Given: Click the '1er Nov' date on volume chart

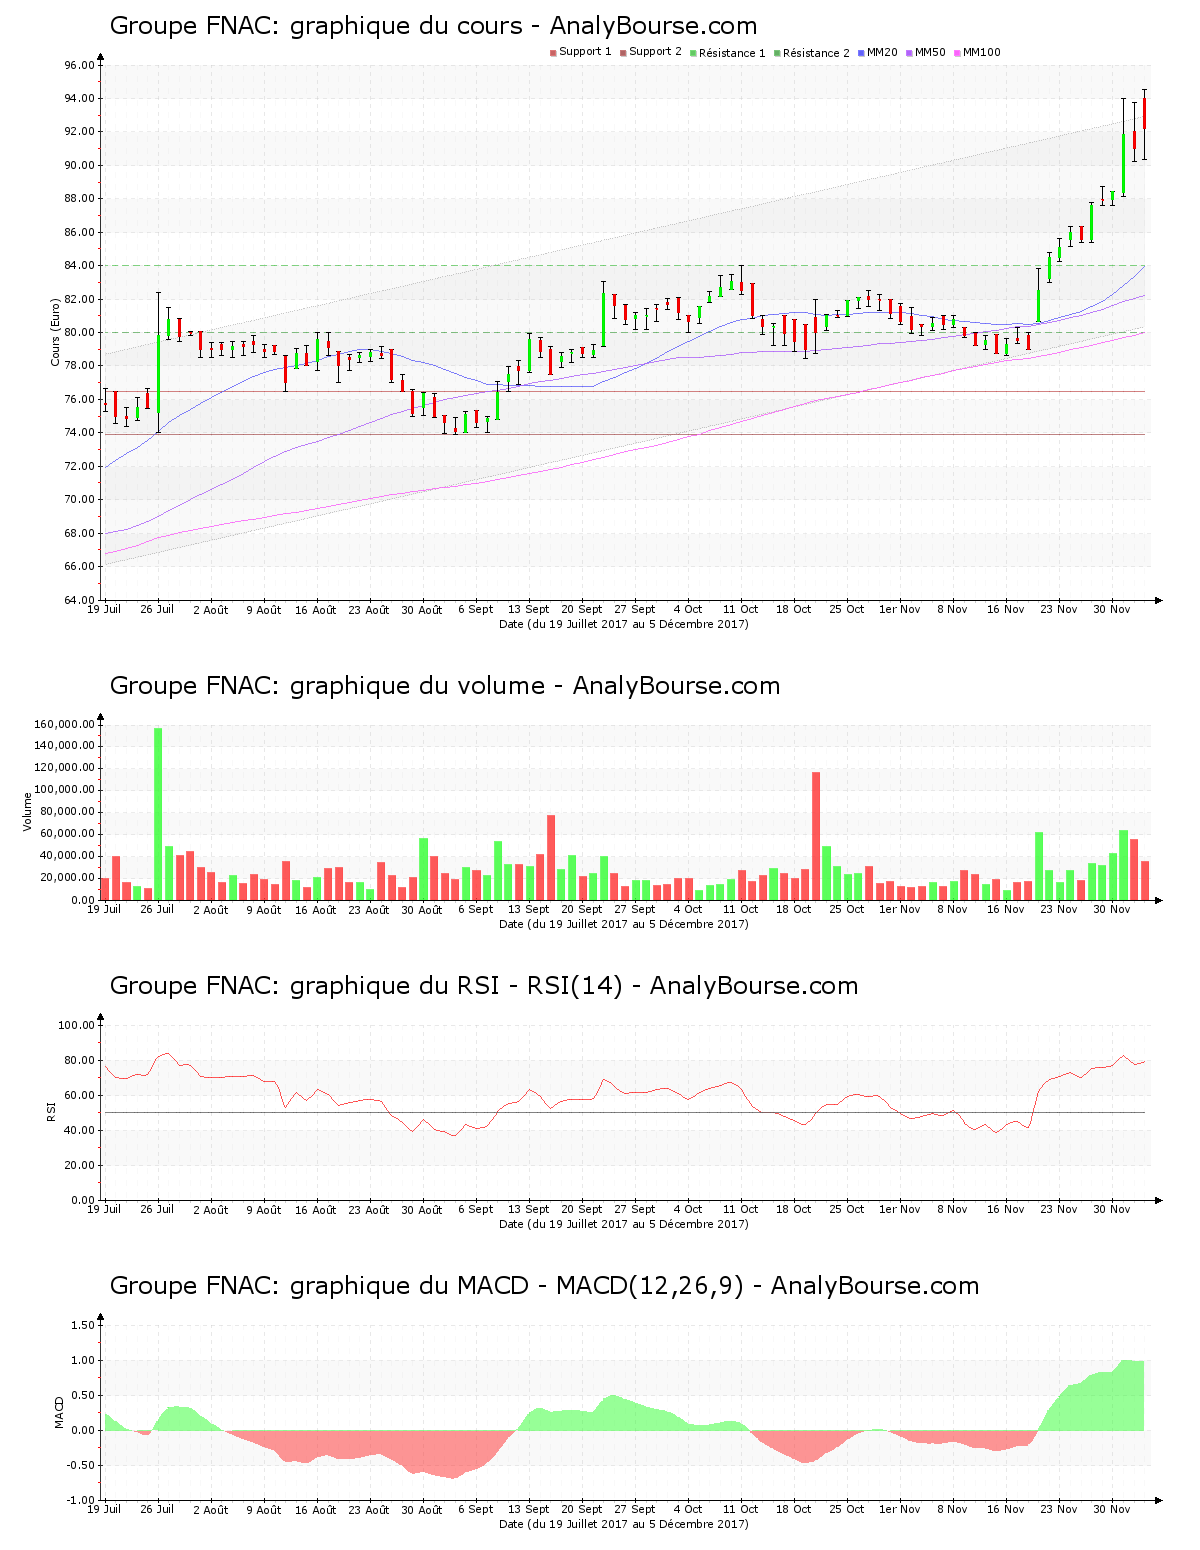Looking at the screenshot, I should pyautogui.click(x=900, y=909).
